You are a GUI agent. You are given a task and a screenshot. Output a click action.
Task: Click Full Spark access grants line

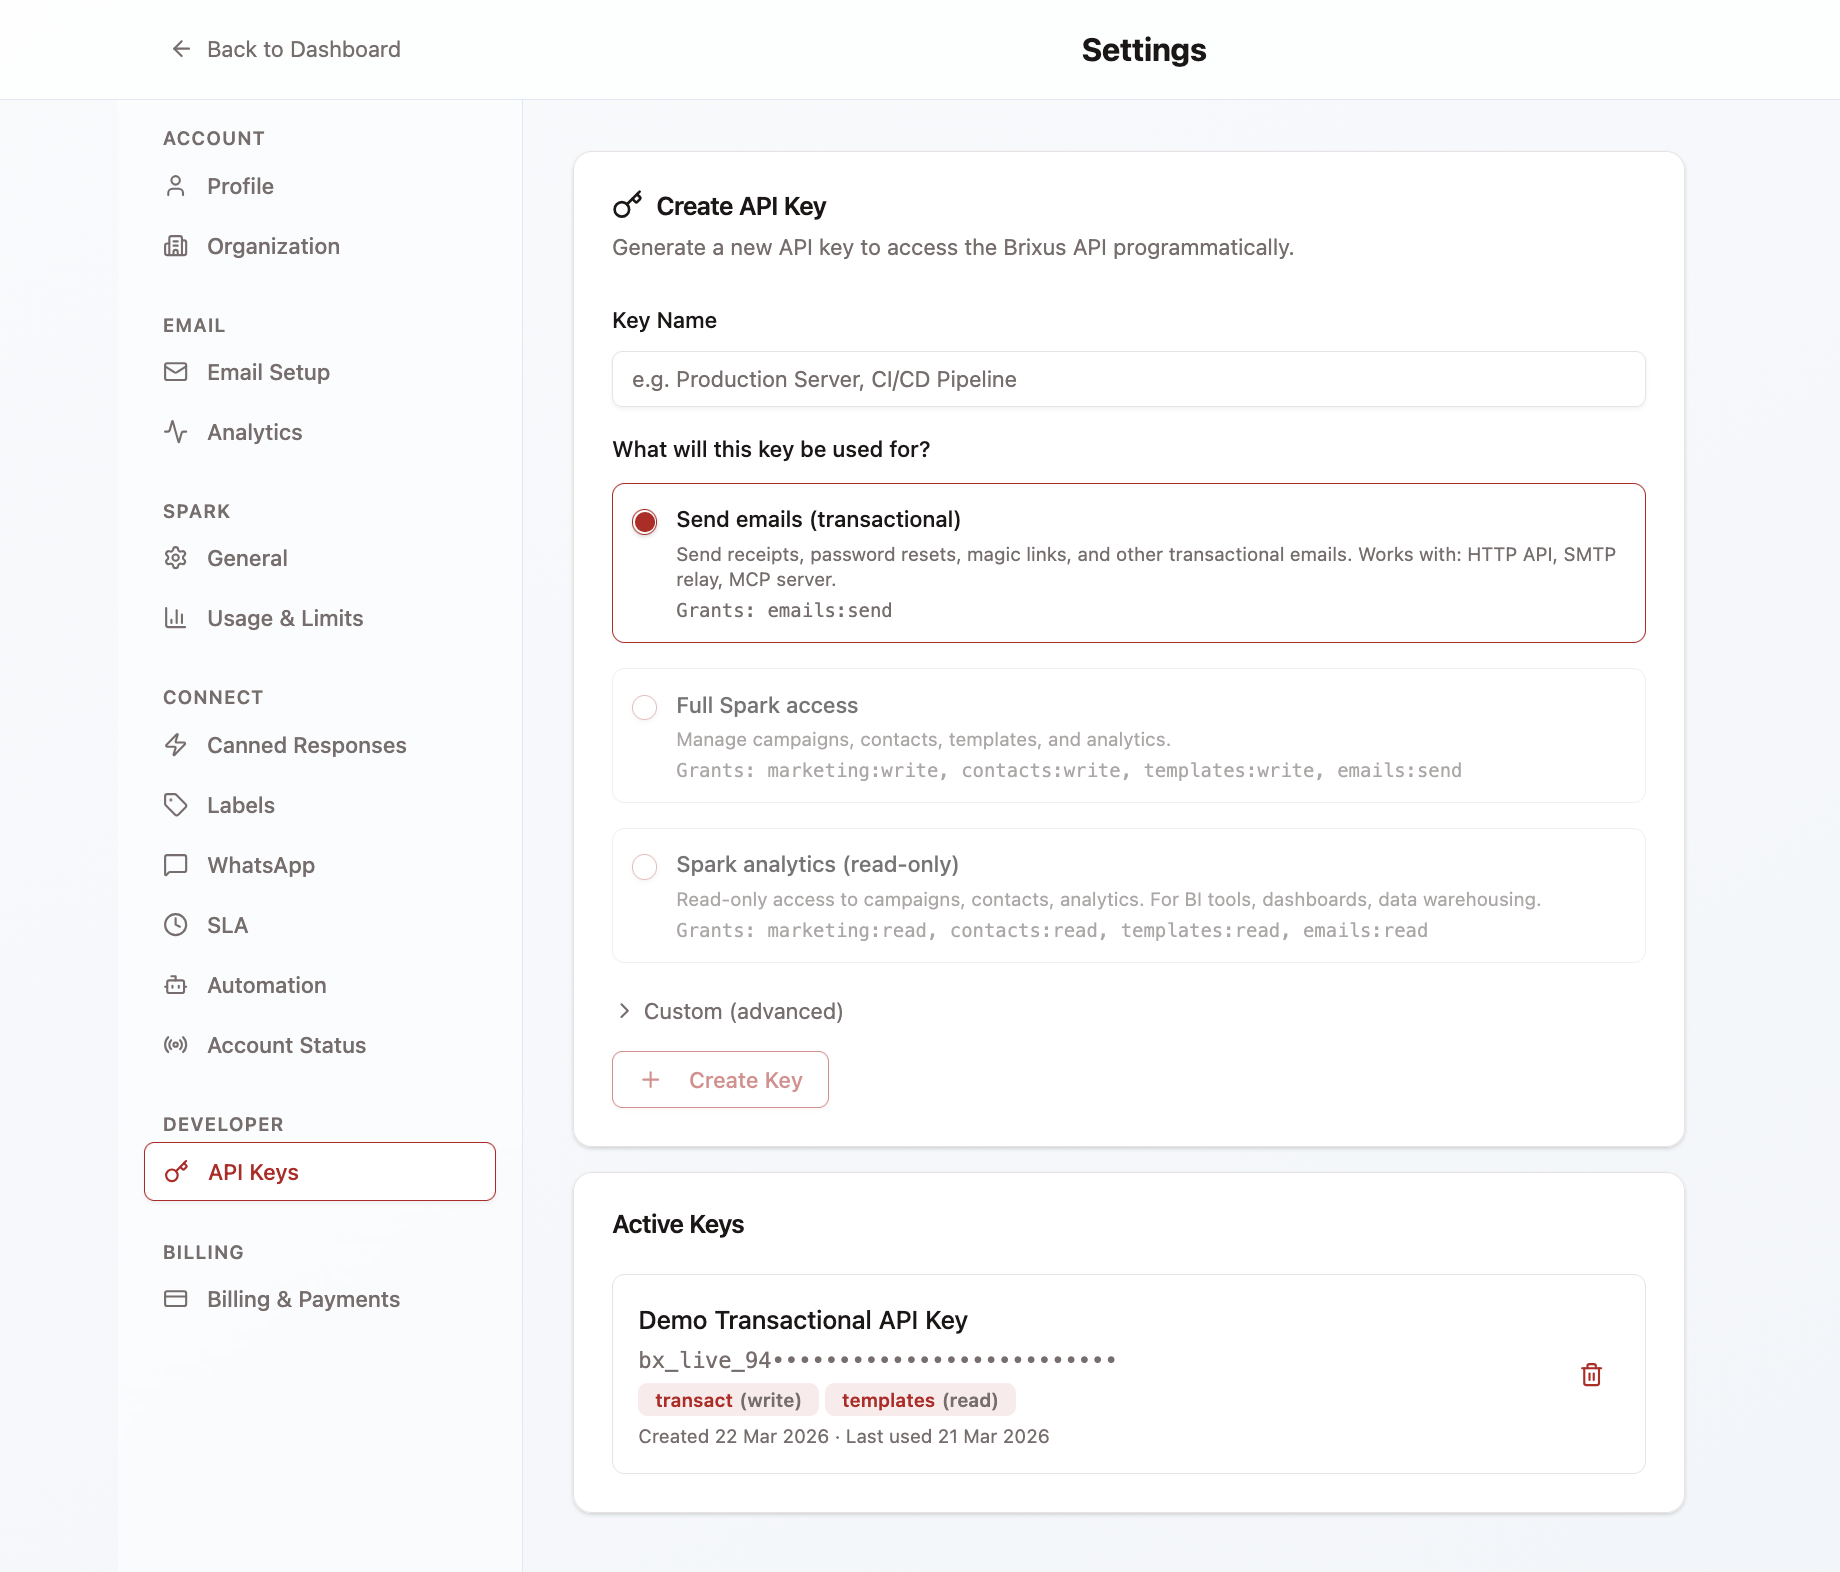click(1069, 770)
